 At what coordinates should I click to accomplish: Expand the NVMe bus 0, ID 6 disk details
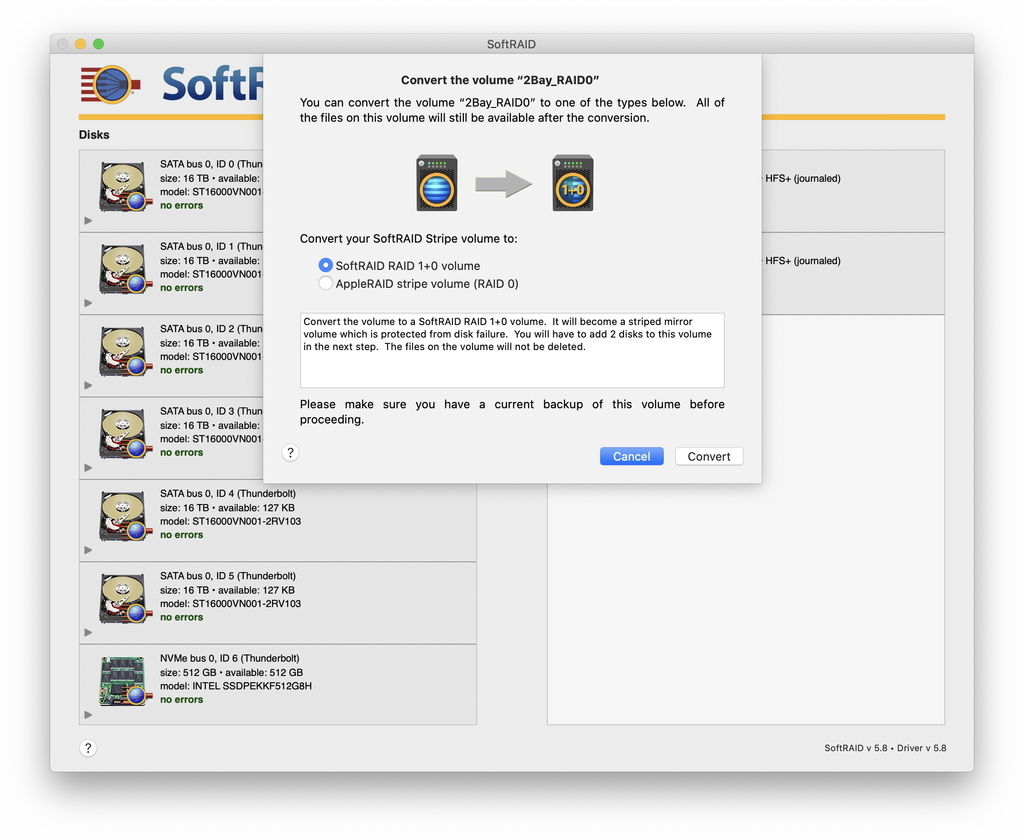click(x=88, y=715)
